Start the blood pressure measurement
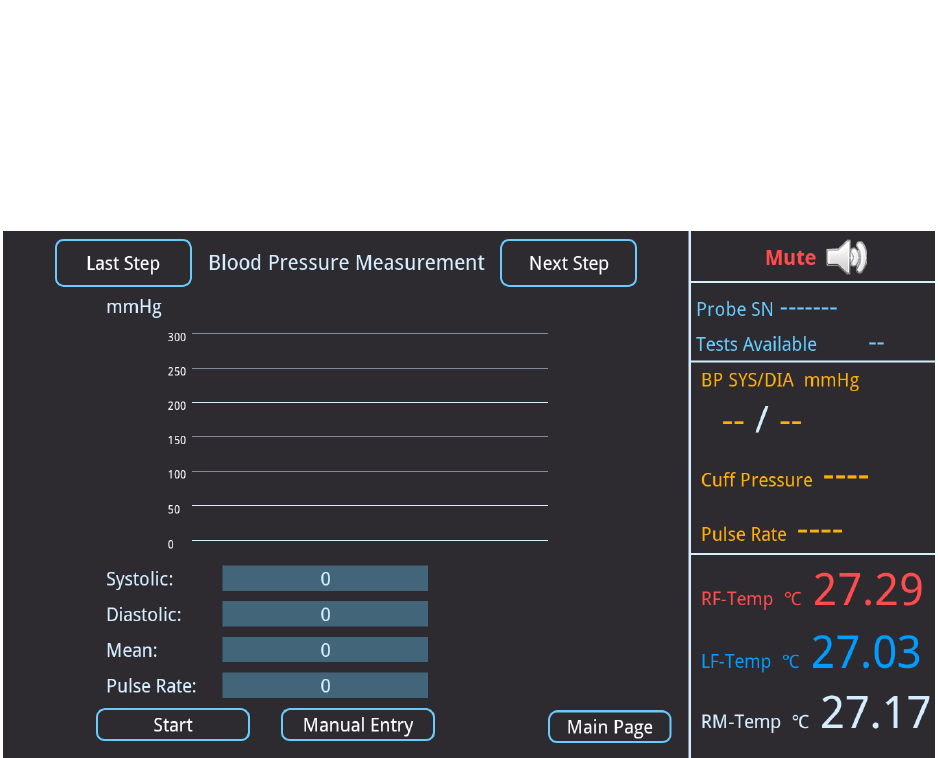This screenshot has height=758, width=938. tap(173, 724)
